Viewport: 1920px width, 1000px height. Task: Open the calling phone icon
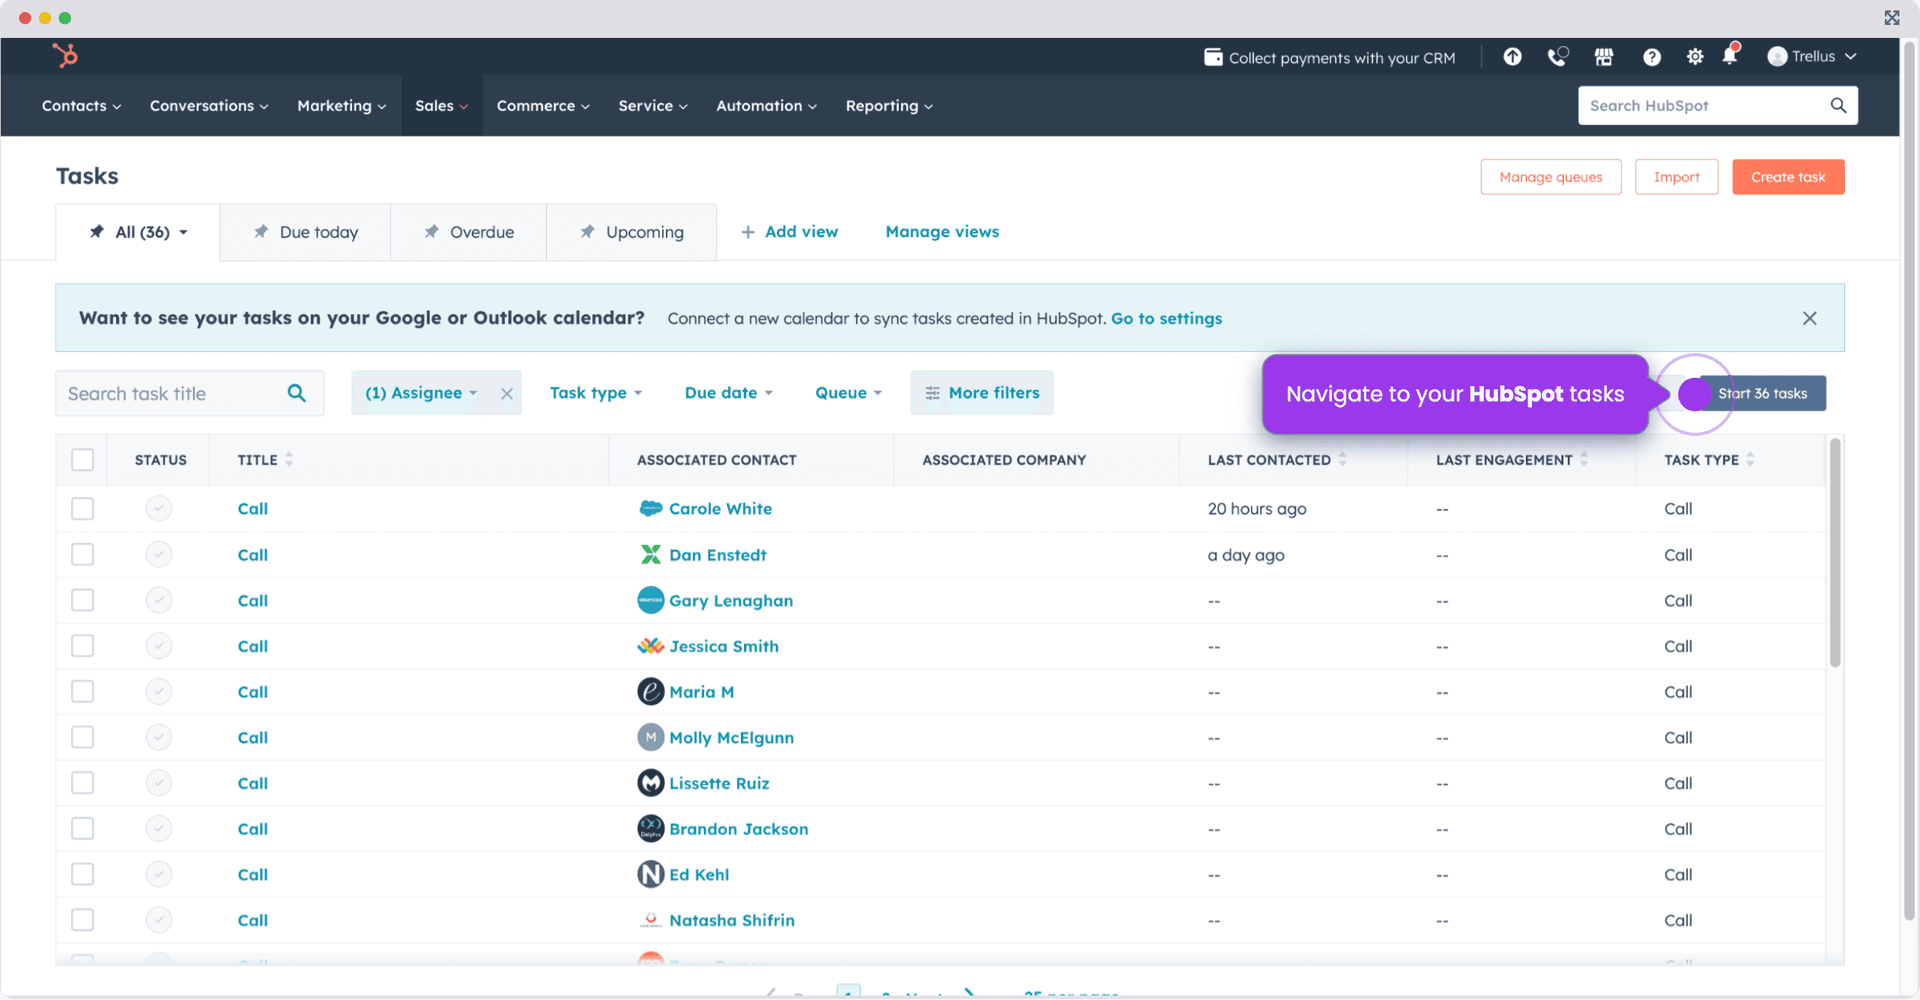tap(1557, 57)
